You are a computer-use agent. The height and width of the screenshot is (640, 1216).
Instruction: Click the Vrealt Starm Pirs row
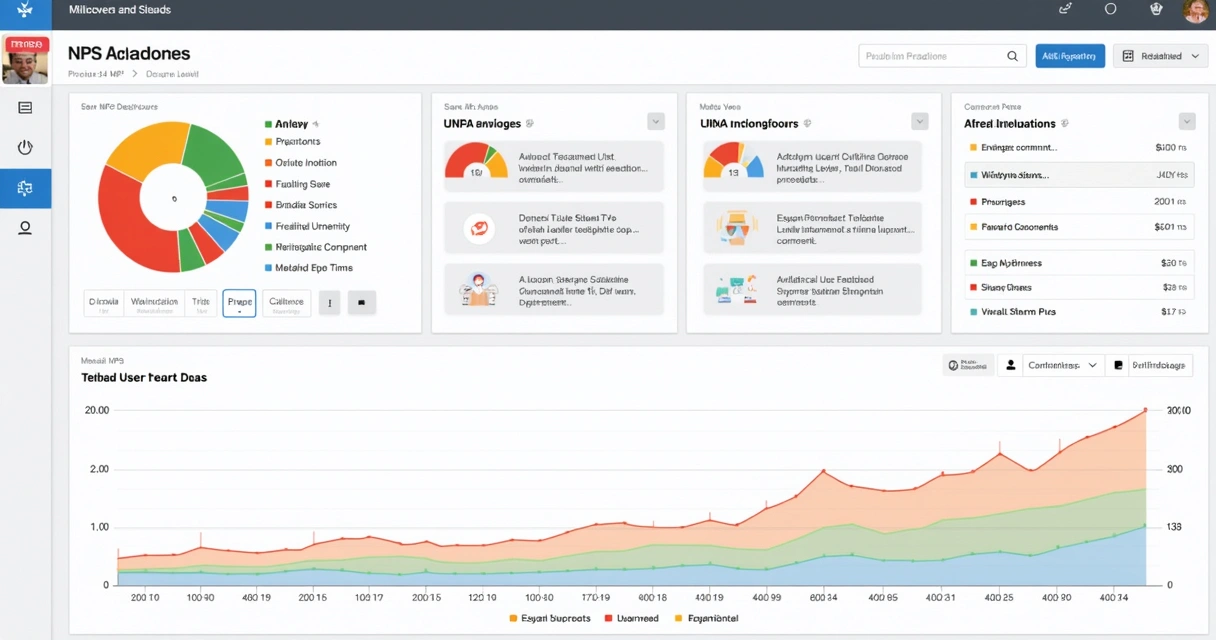pos(1079,312)
